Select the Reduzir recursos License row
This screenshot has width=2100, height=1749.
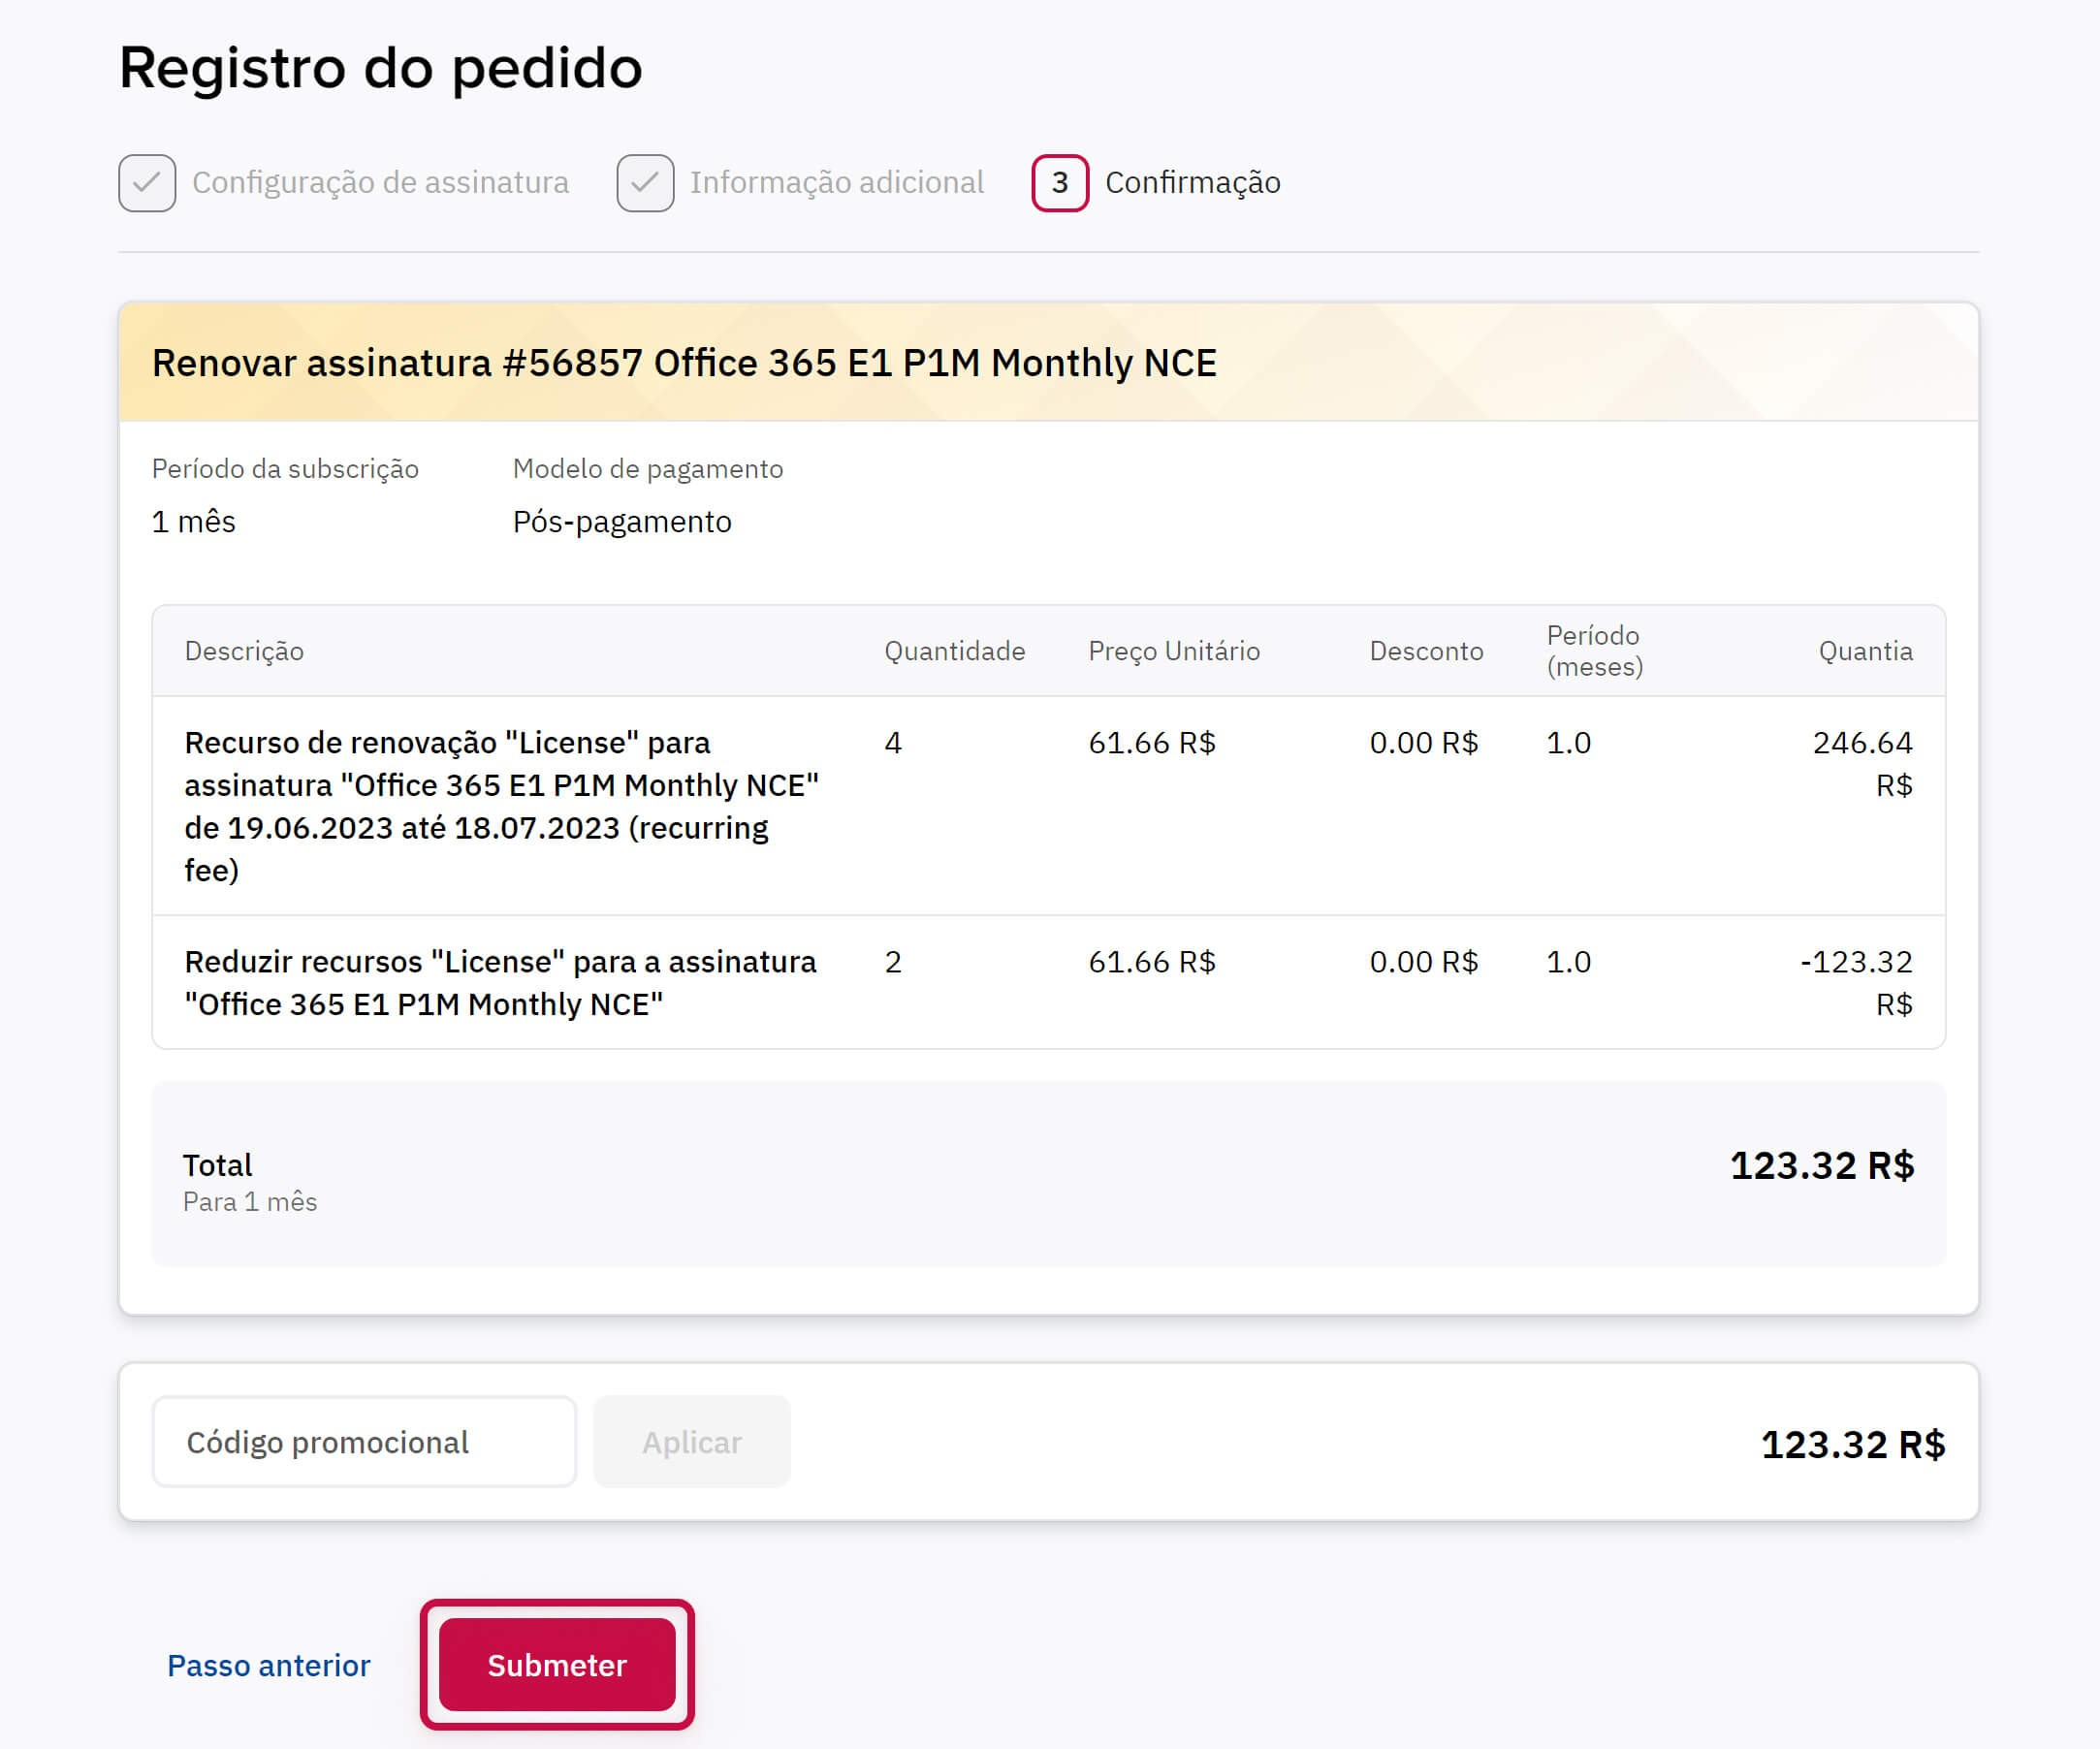(x=1048, y=982)
